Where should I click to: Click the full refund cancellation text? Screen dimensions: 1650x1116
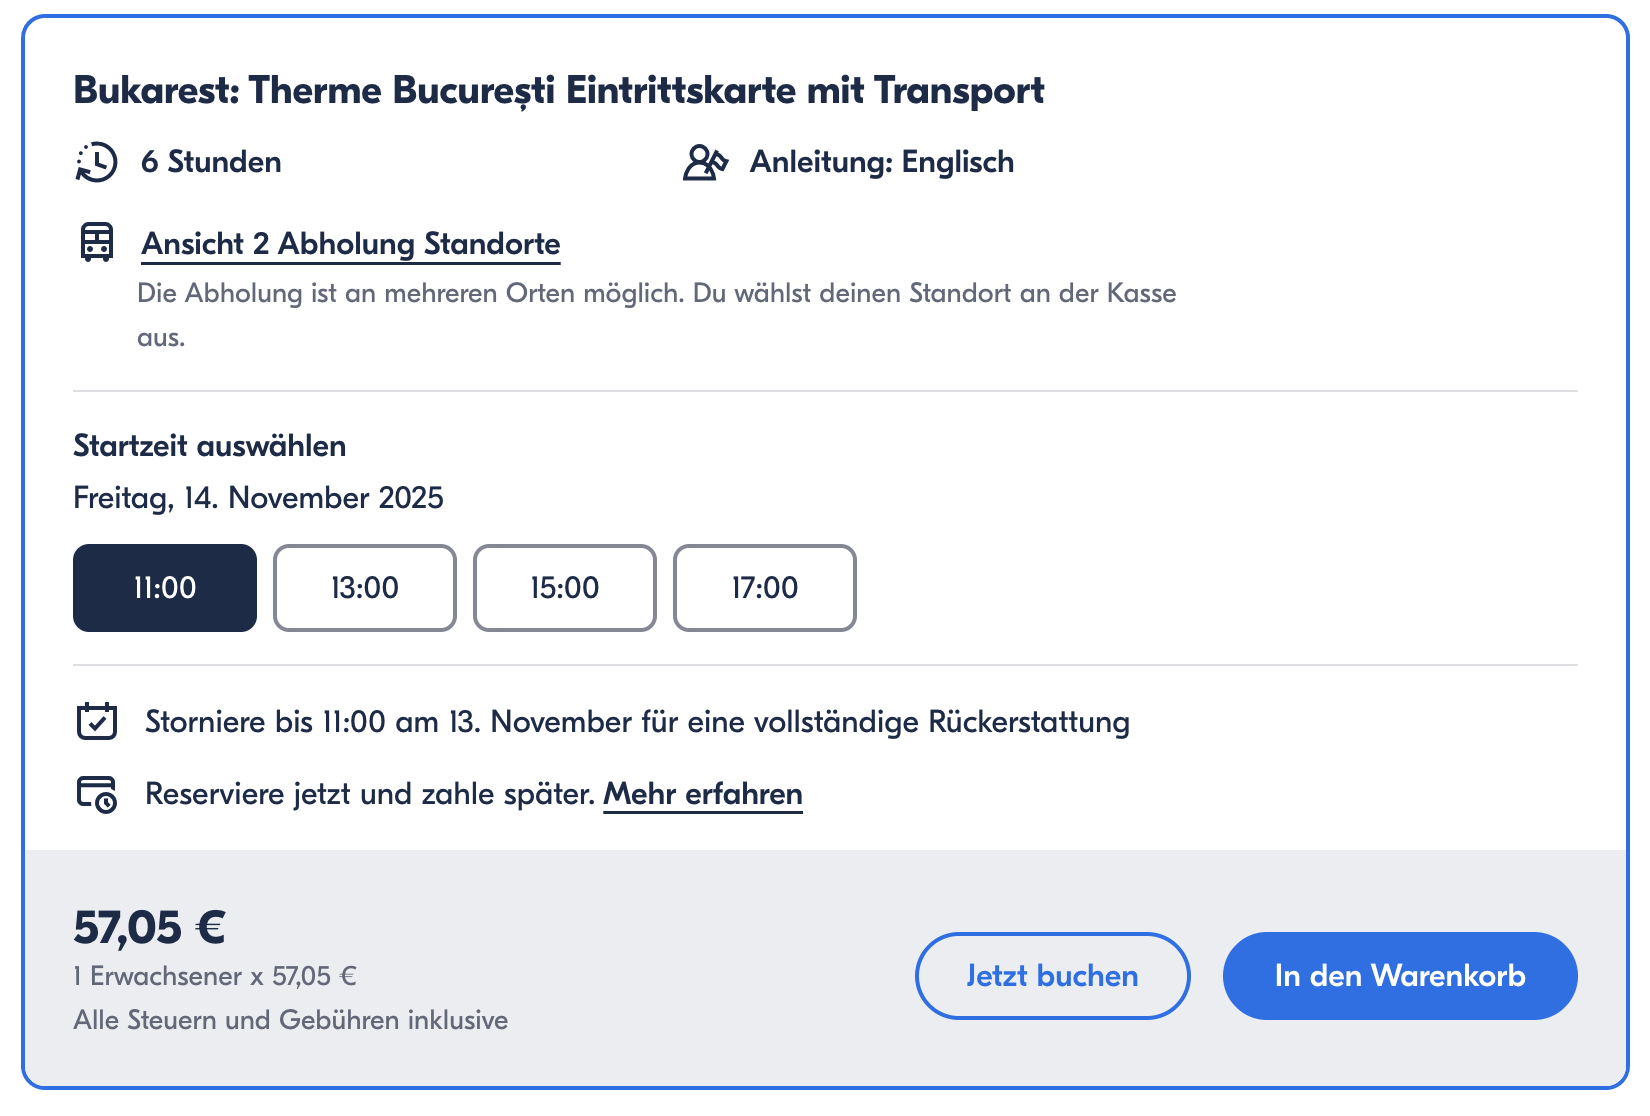tap(638, 722)
